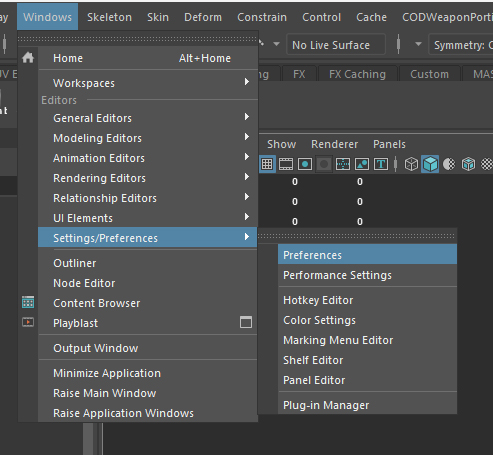Open the Marking Menu Editor

(x=367, y=340)
